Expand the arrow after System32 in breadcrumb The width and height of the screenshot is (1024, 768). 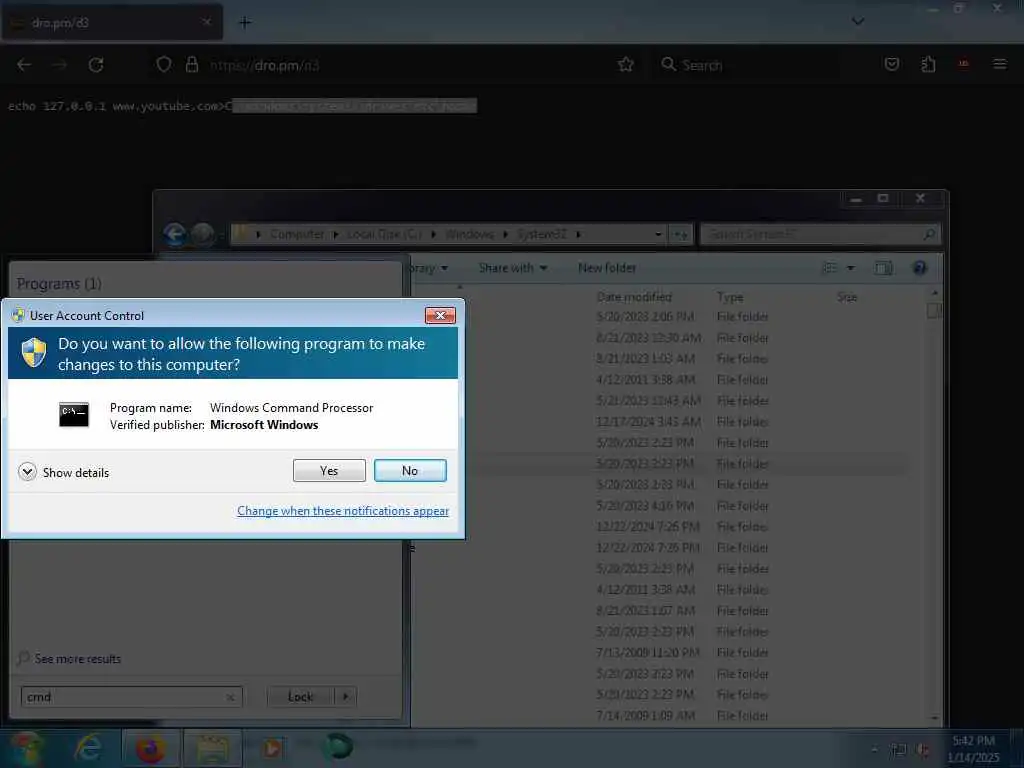pos(578,234)
